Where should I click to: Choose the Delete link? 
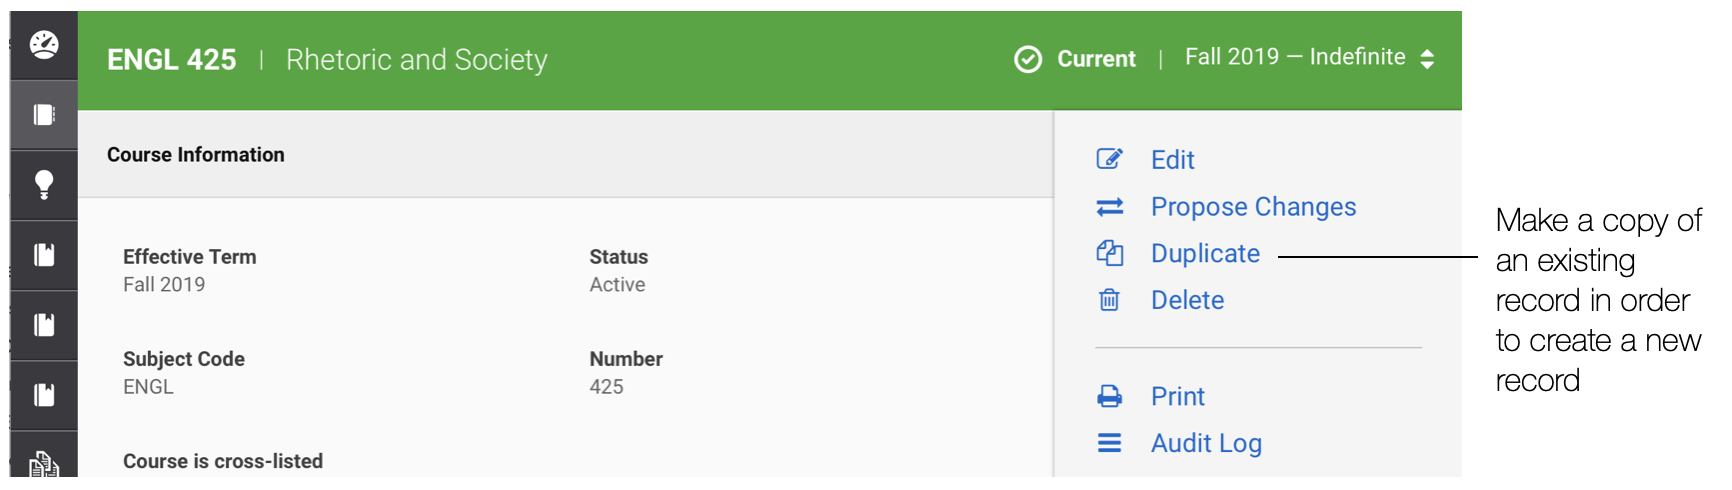[x=1187, y=300]
